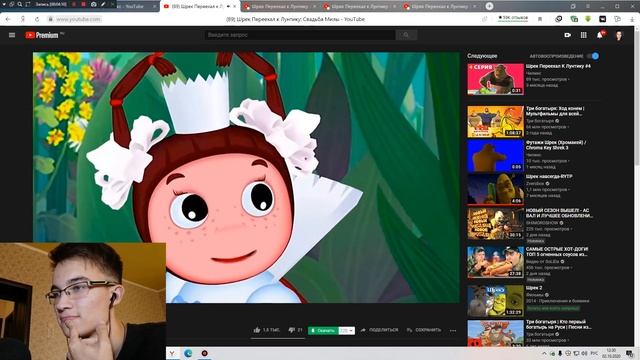Image resolution: width=640 pixels, height=360 pixels.
Task: Open the download quality 720 dropdown
Action: 347,330
